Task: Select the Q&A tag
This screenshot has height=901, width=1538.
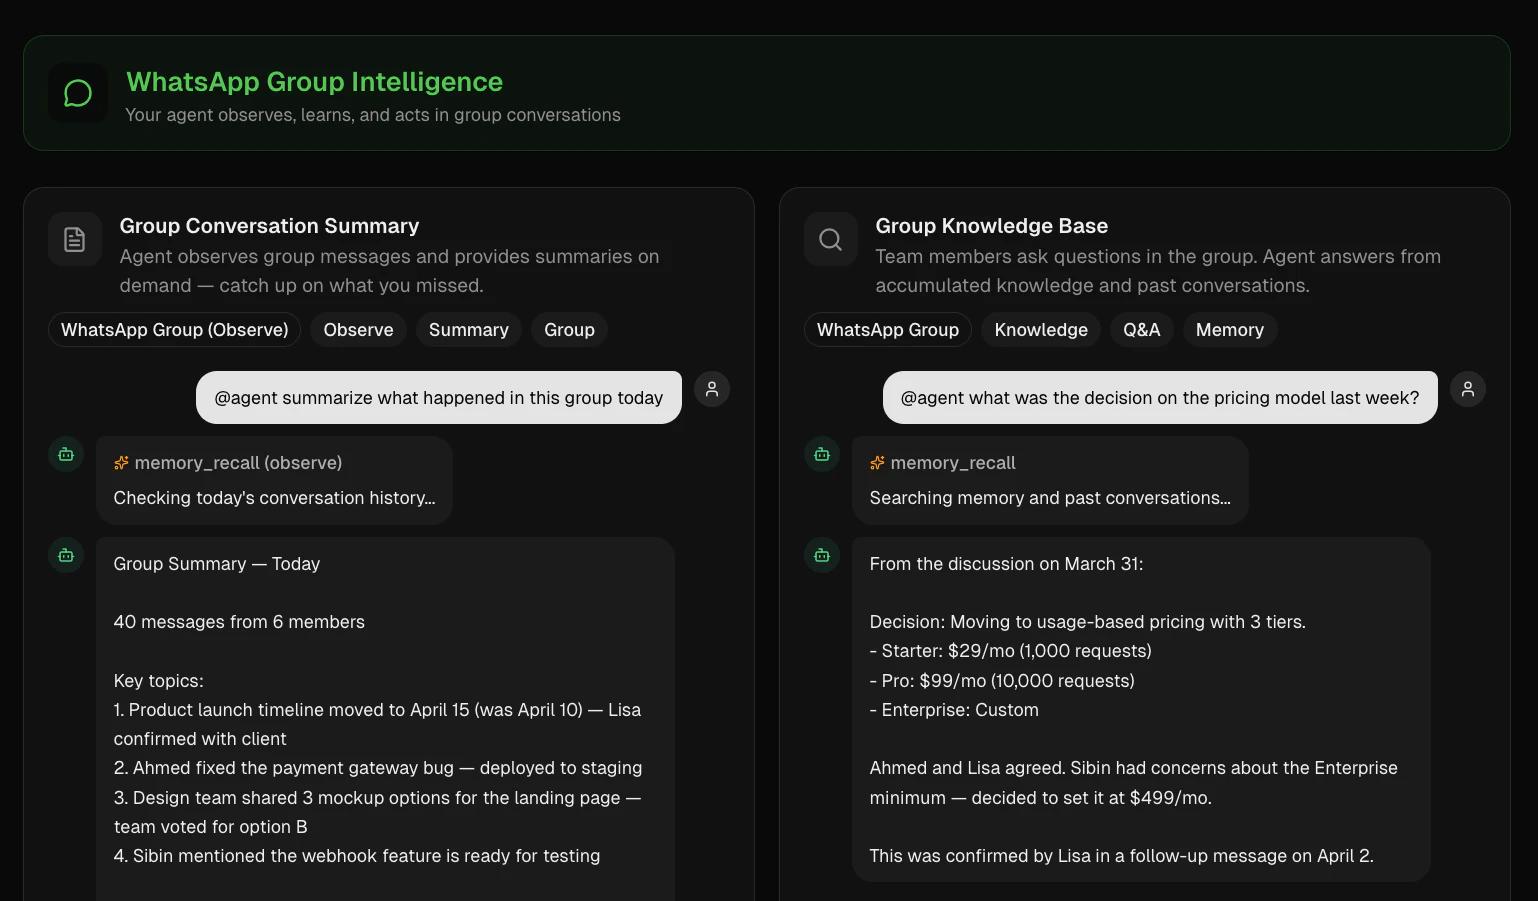Action: coord(1141,329)
